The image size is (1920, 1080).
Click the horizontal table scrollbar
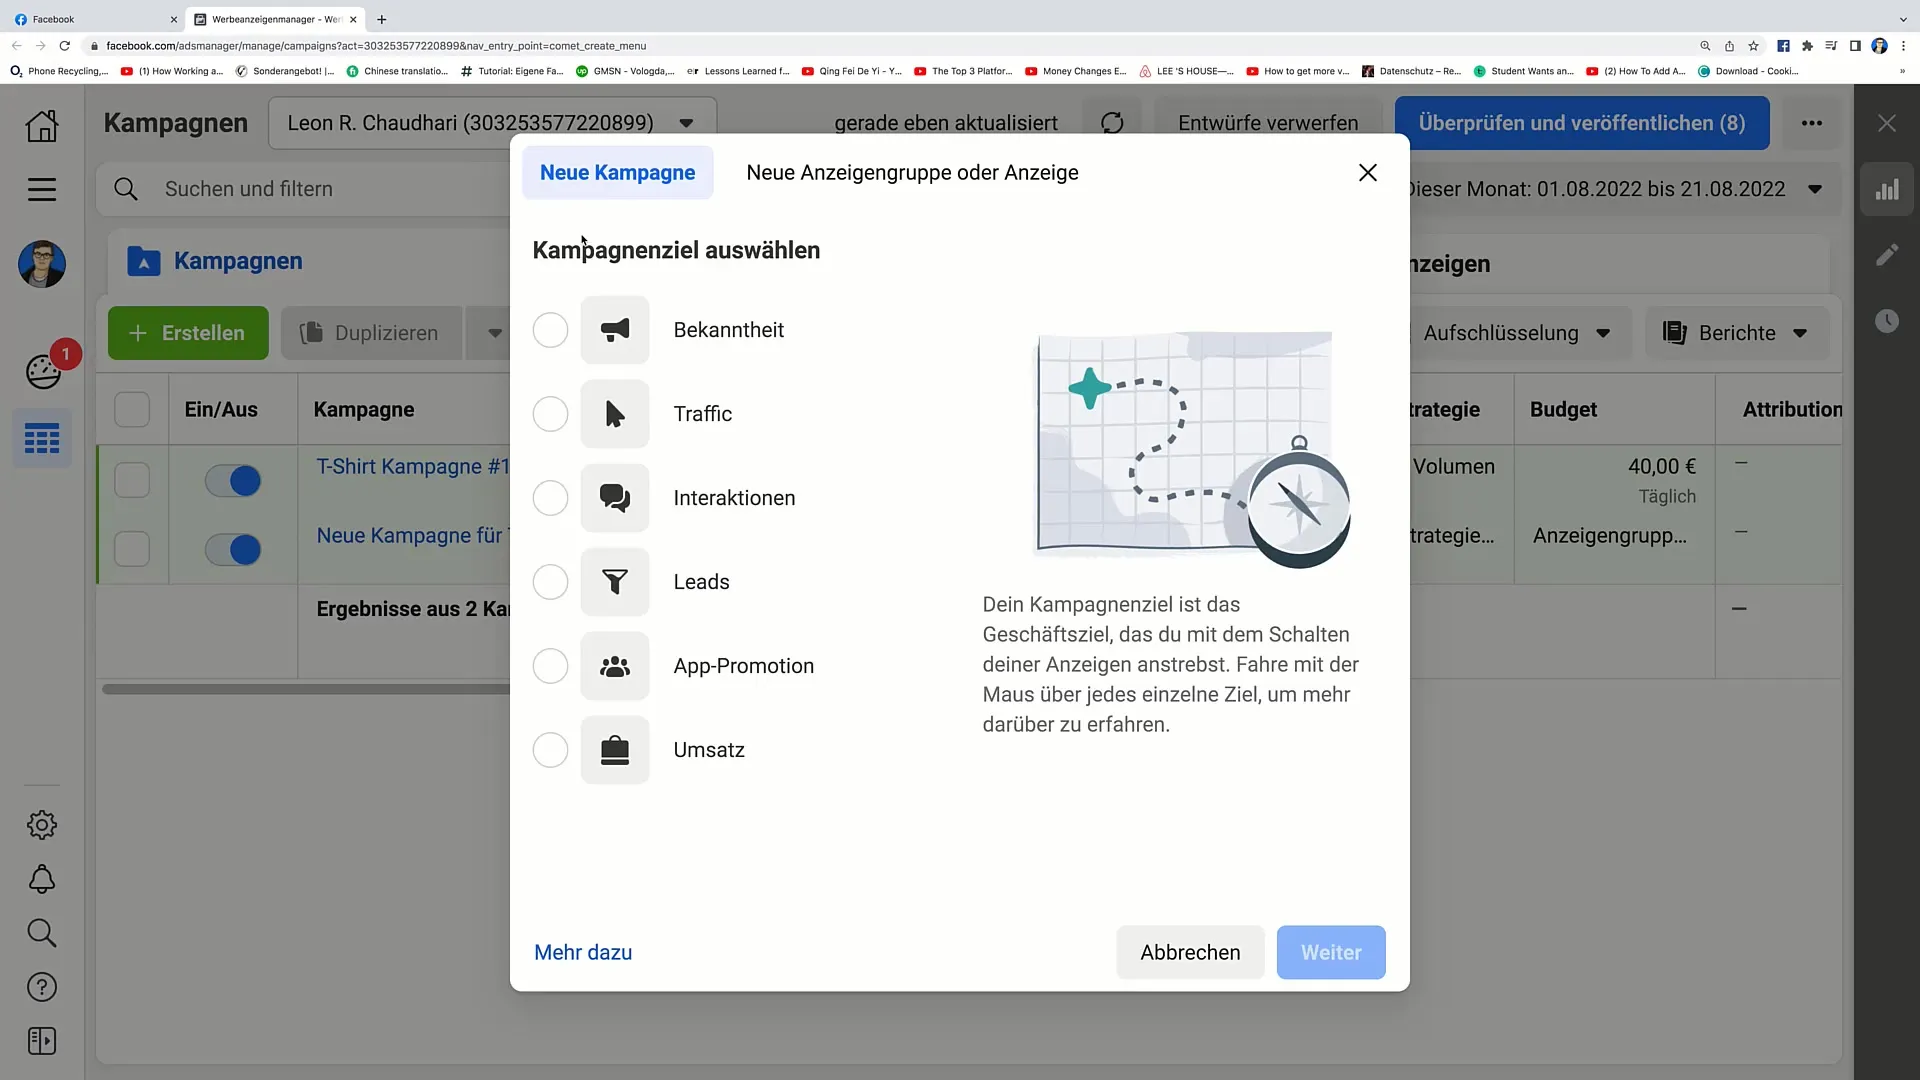point(306,689)
